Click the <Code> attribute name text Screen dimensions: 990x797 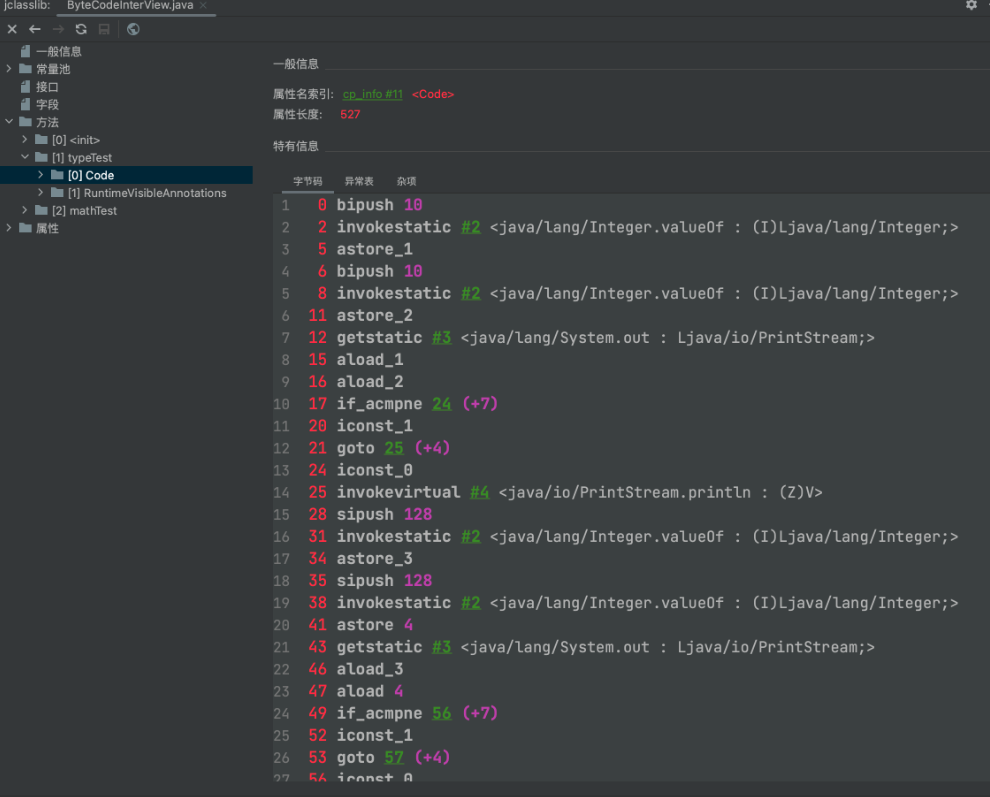pos(433,94)
